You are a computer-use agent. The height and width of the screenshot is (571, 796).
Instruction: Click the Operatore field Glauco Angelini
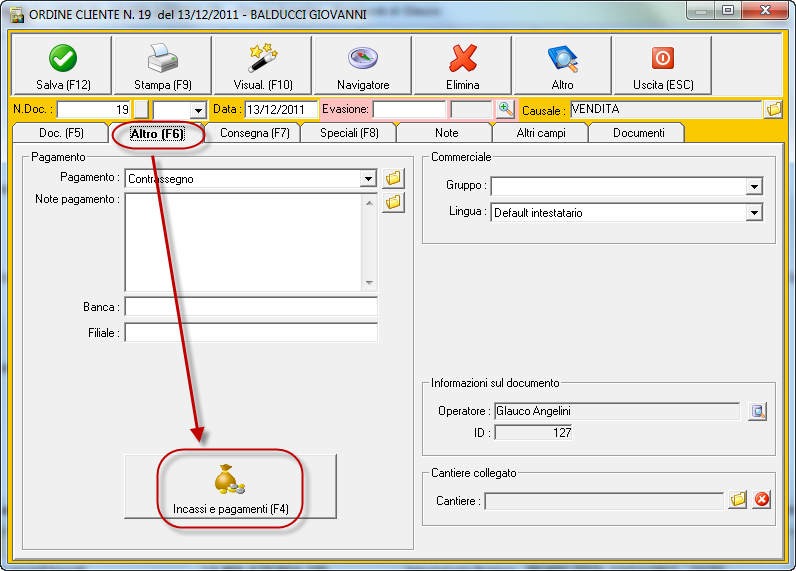[617, 411]
